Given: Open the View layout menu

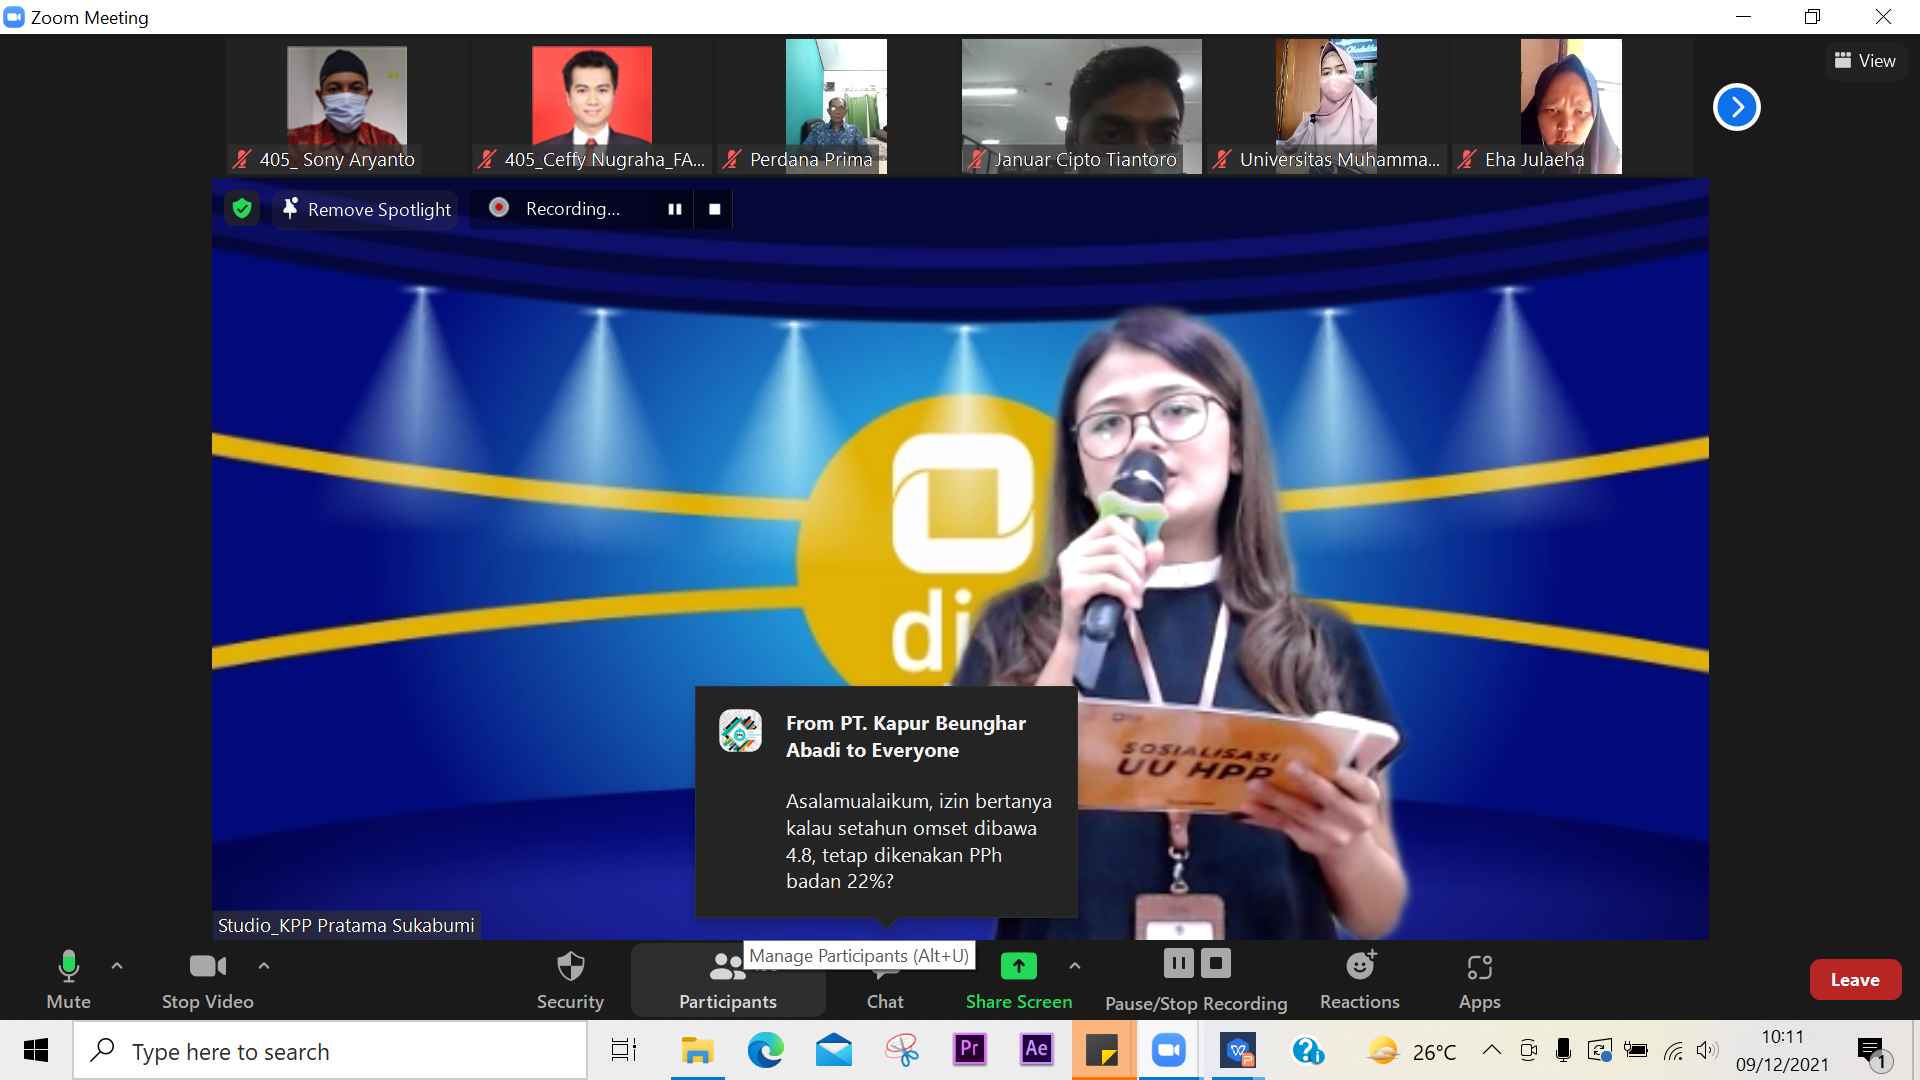Looking at the screenshot, I should point(1864,61).
